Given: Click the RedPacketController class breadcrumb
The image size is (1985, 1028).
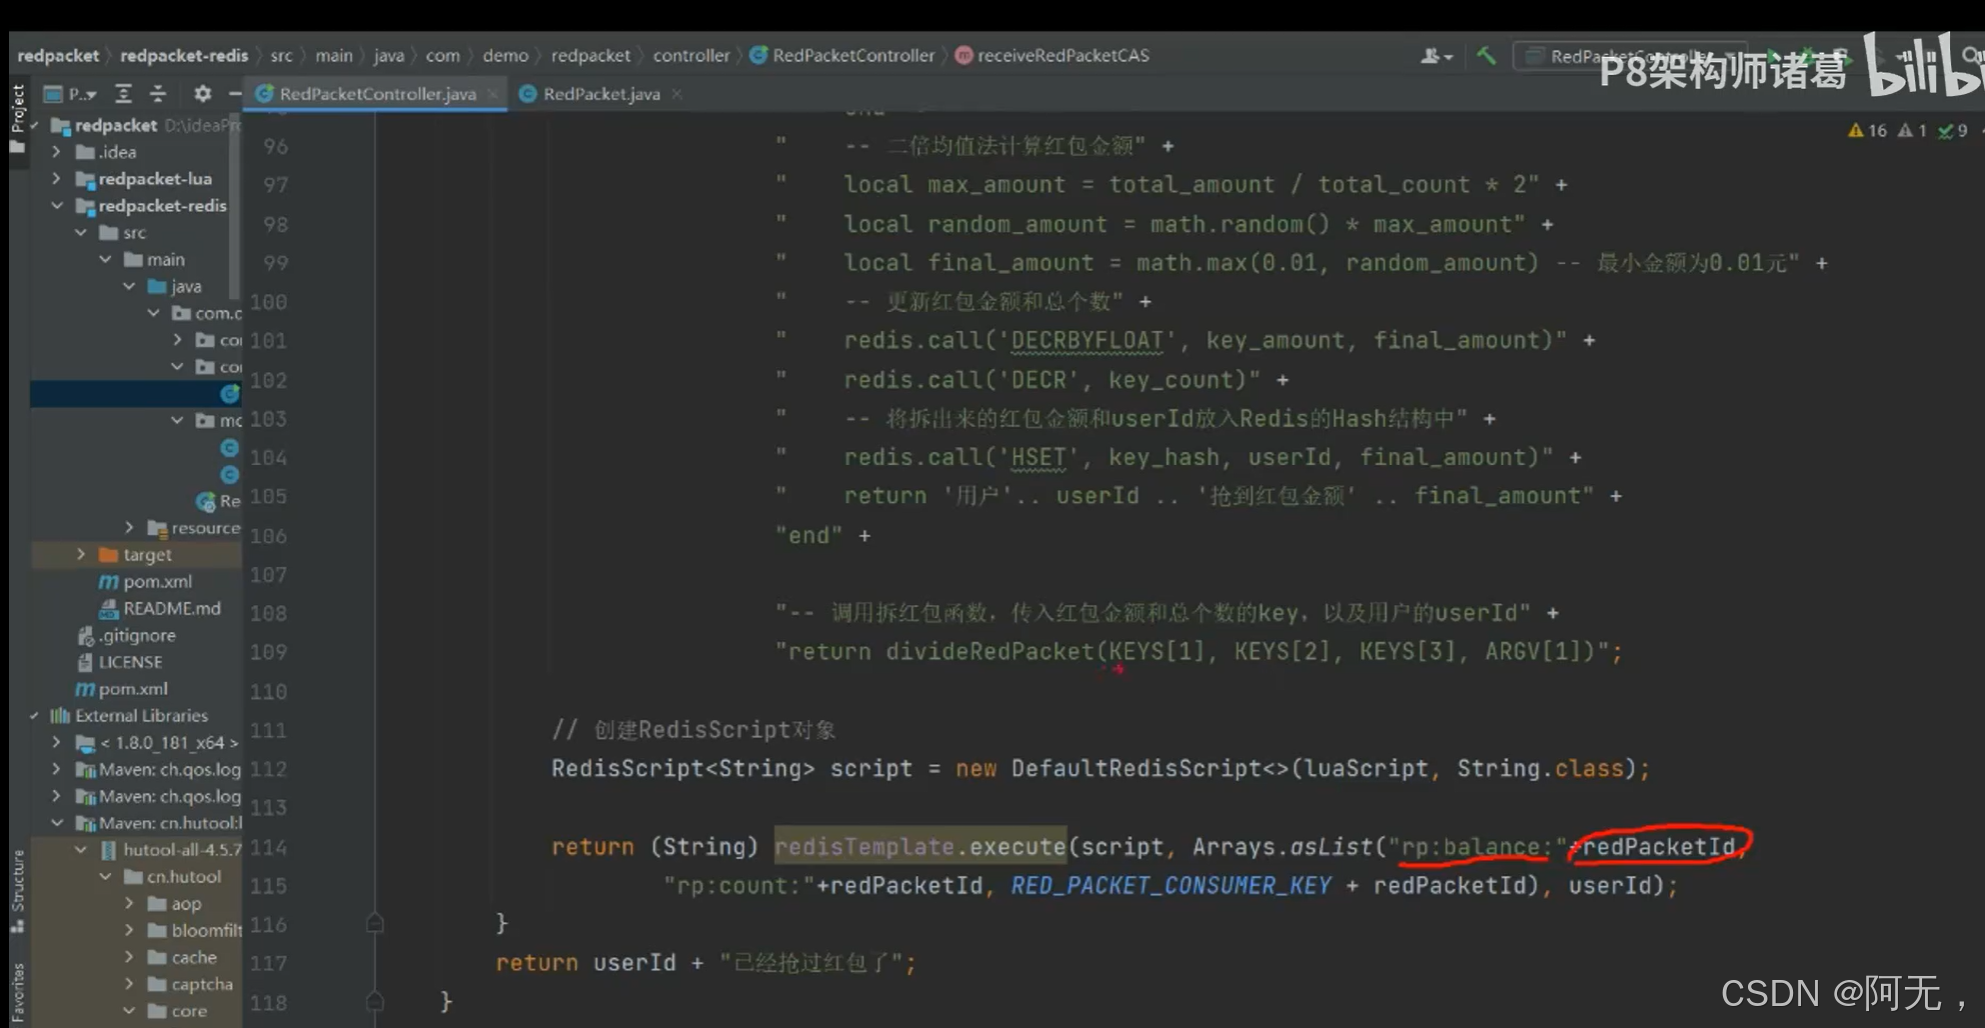Looking at the screenshot, I should pos(842,56).
